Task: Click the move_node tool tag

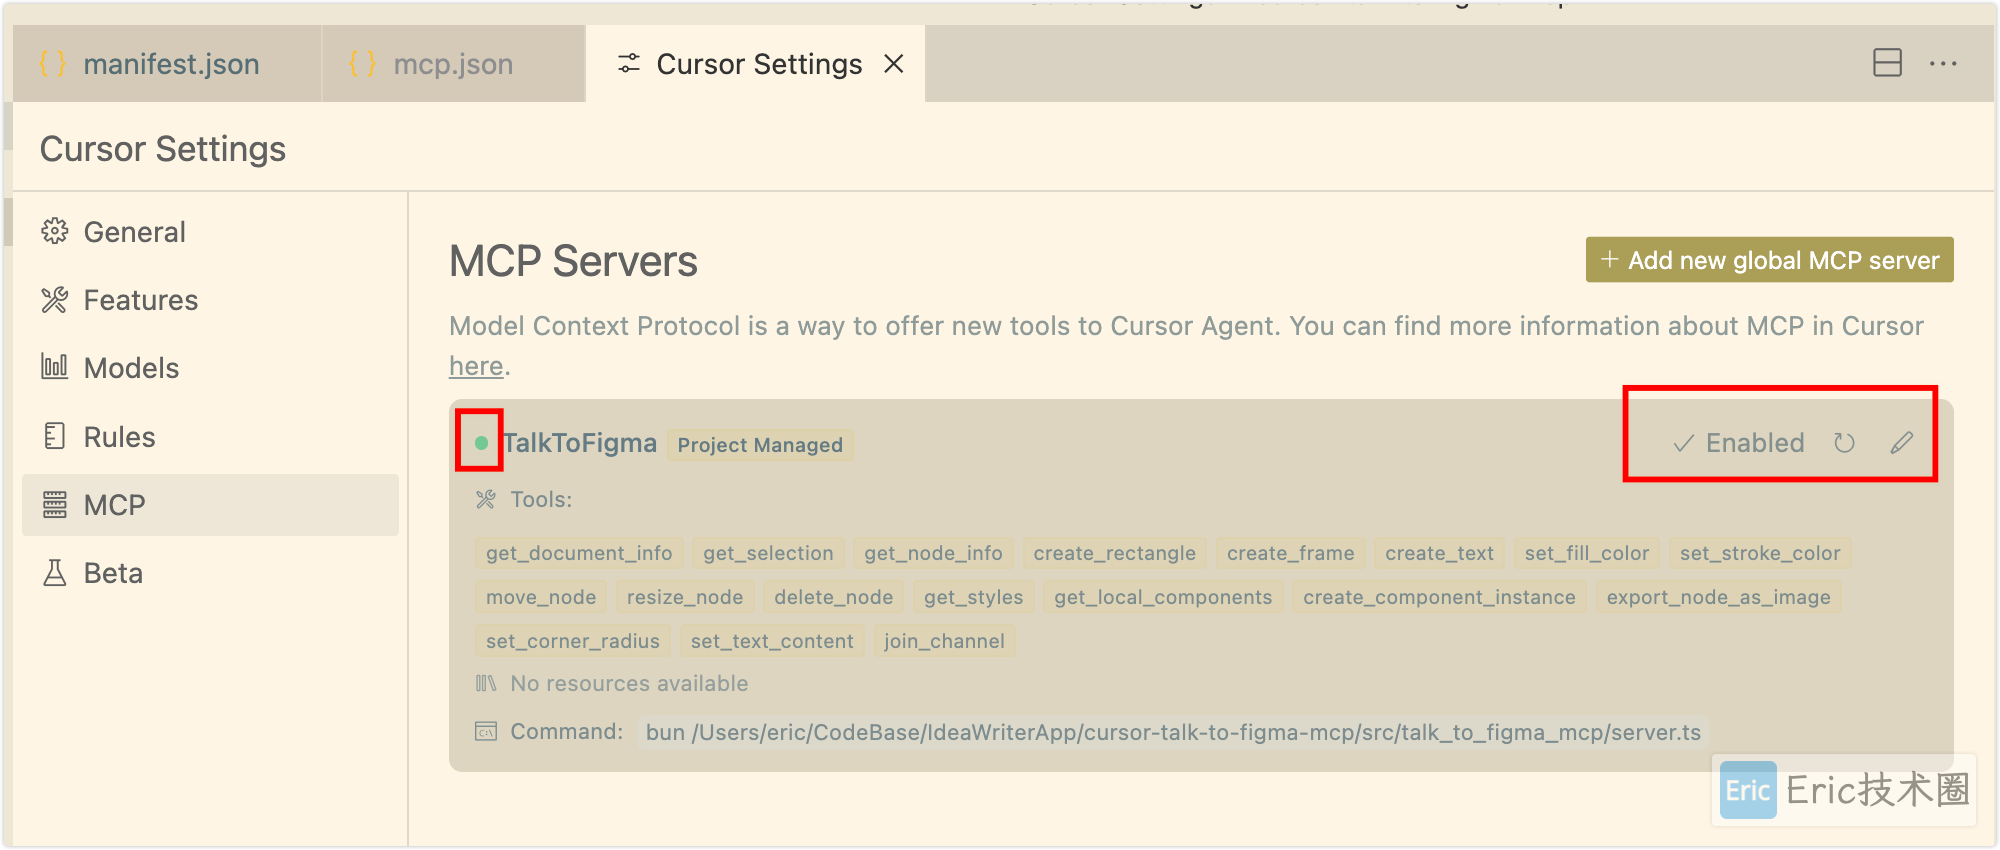Action: [x=541, y=597]
